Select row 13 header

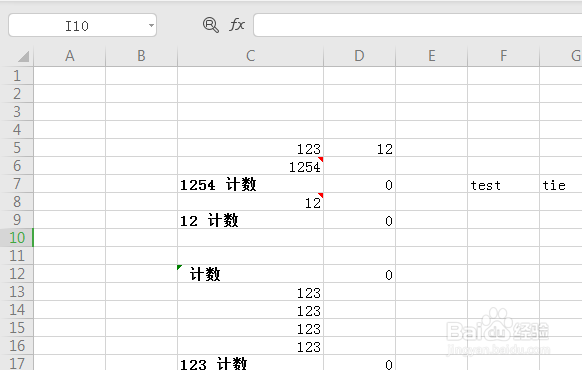pos(17,292)
